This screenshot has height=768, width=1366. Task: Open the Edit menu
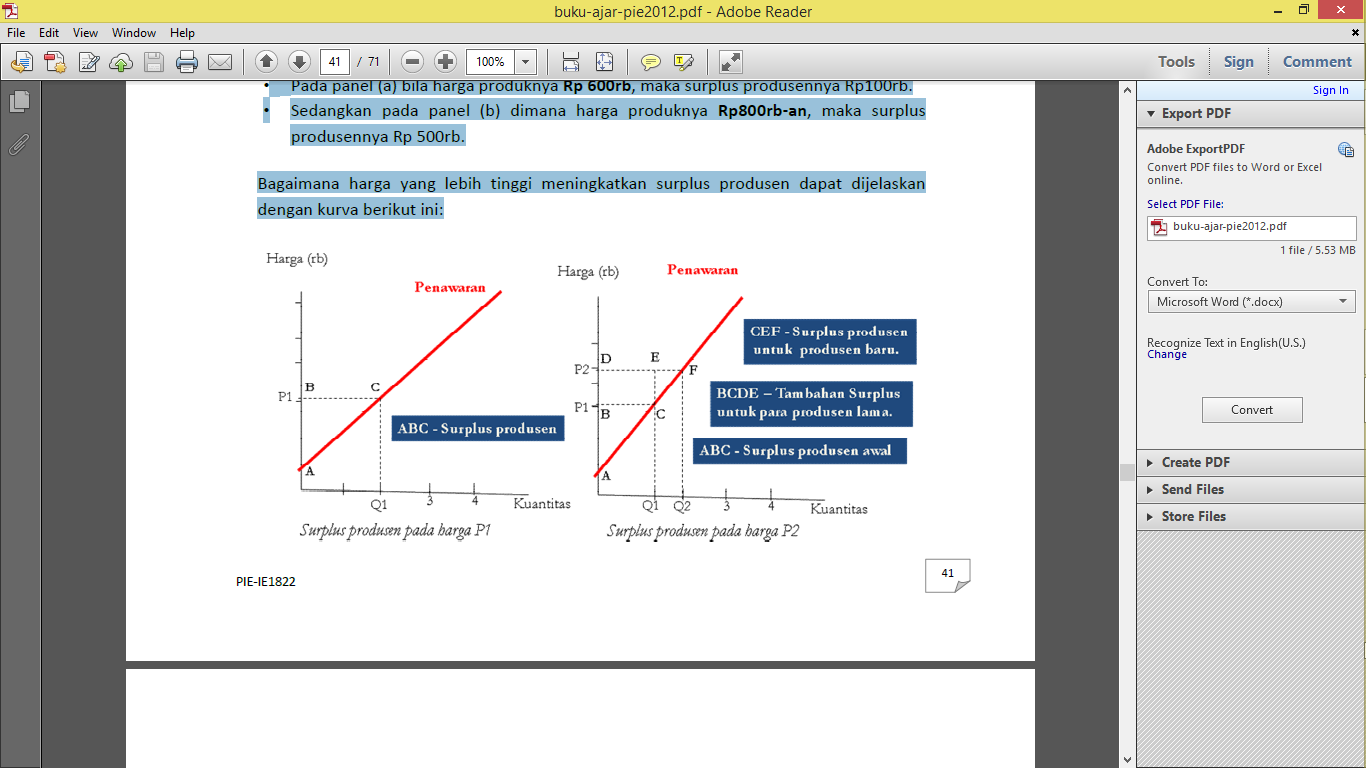(49, 33)
